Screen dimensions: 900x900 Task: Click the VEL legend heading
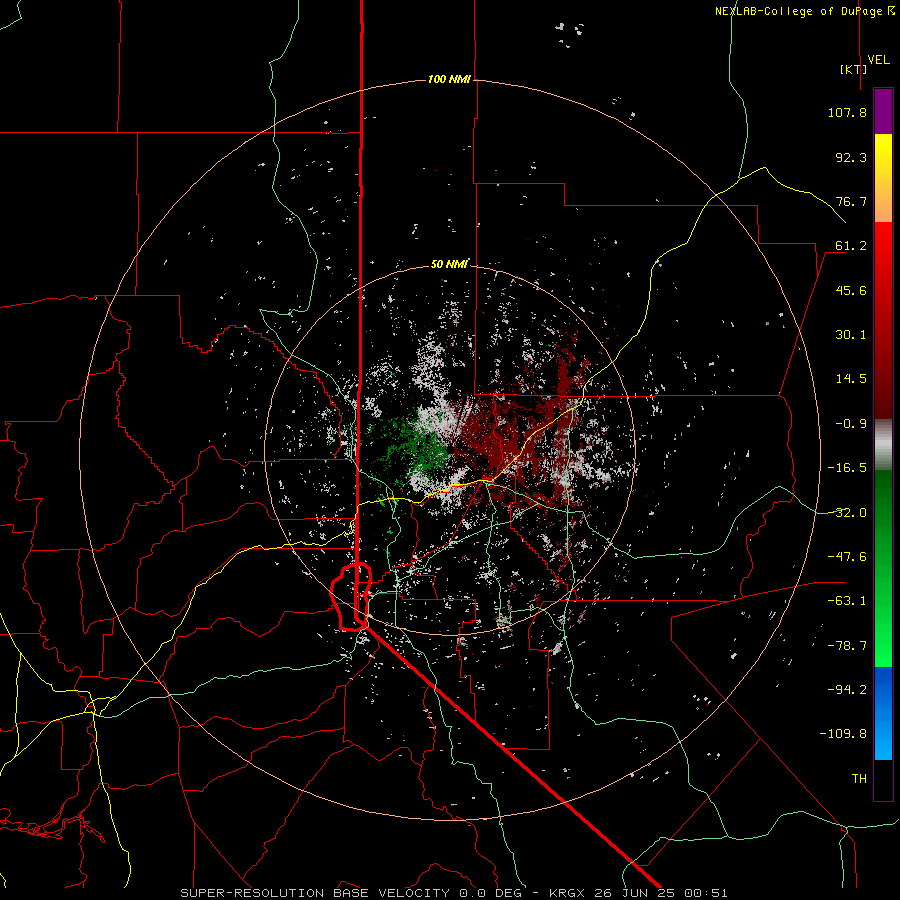[879, 59]
